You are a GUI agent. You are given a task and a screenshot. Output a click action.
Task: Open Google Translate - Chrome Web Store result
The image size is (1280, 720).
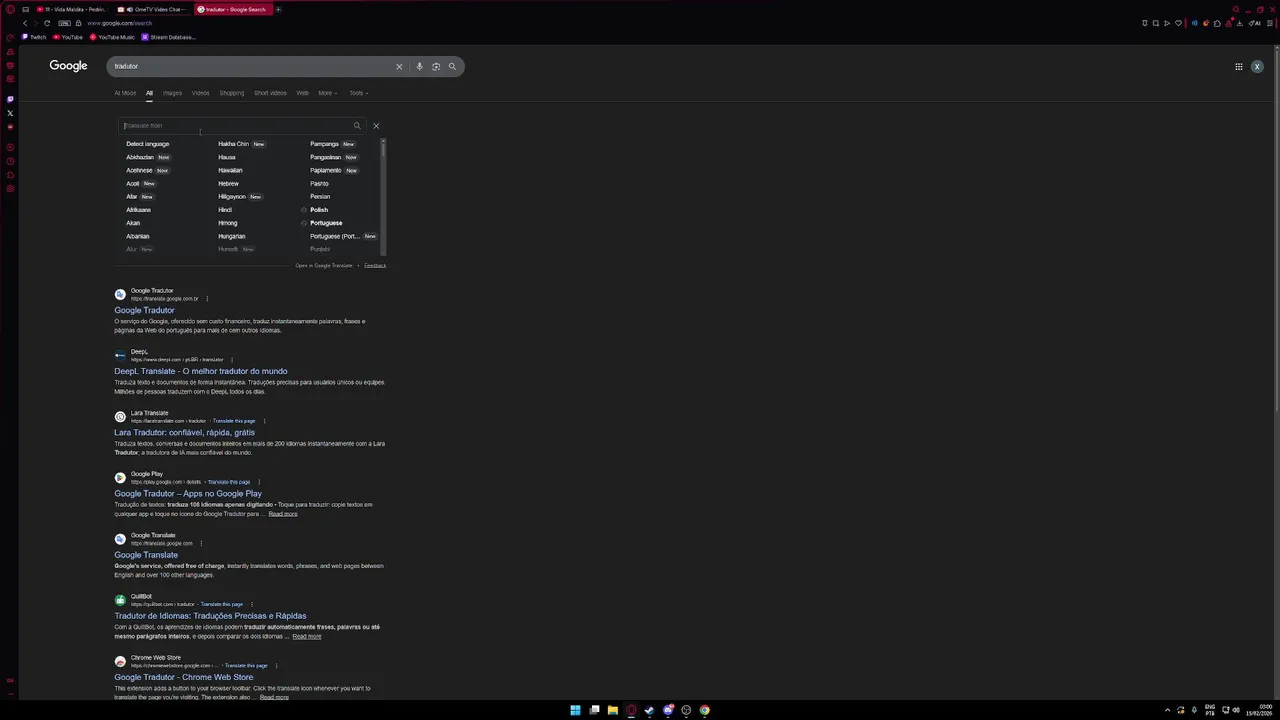[183, 678]
